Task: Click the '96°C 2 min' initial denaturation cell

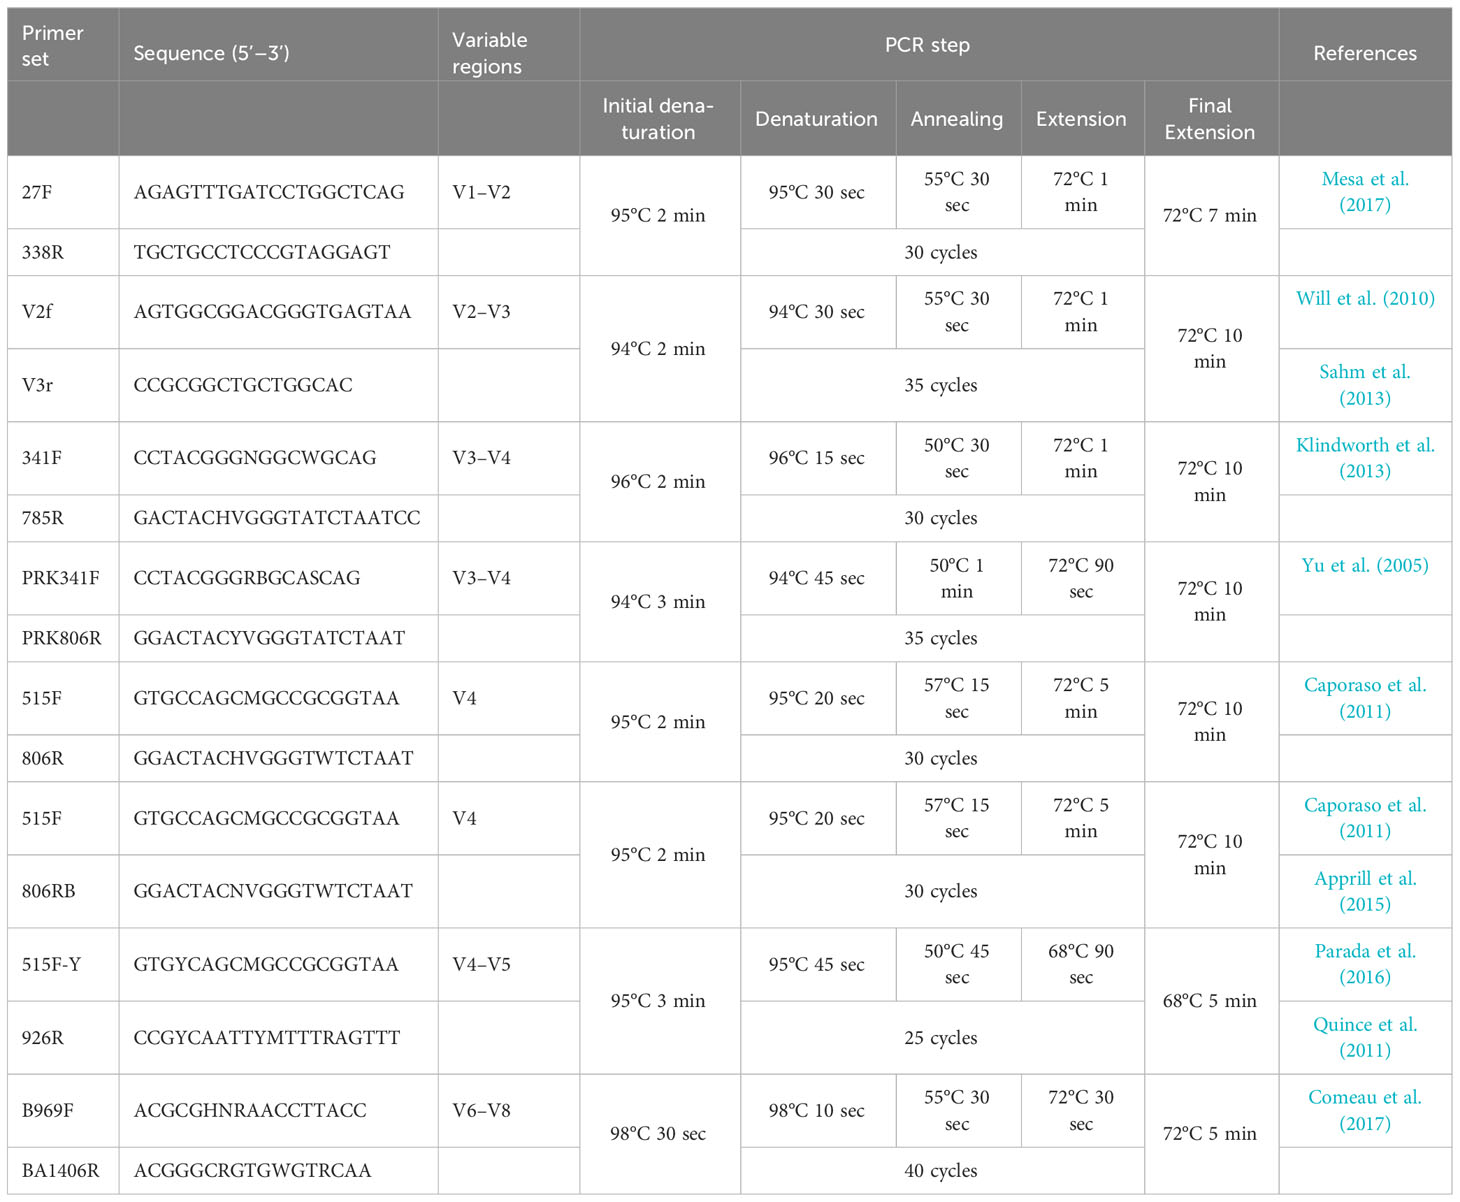Action: pyautogui.click(x=658, y=482)
